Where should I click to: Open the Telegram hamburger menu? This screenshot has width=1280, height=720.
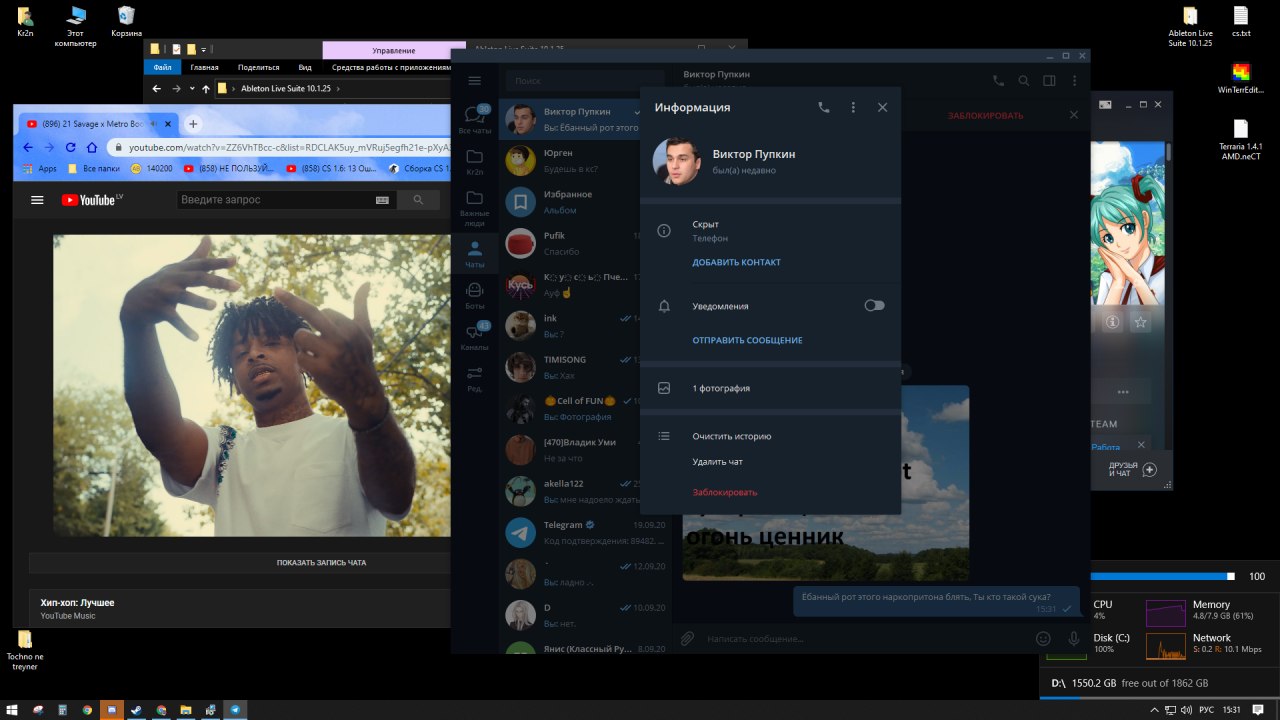pos(475,80)
